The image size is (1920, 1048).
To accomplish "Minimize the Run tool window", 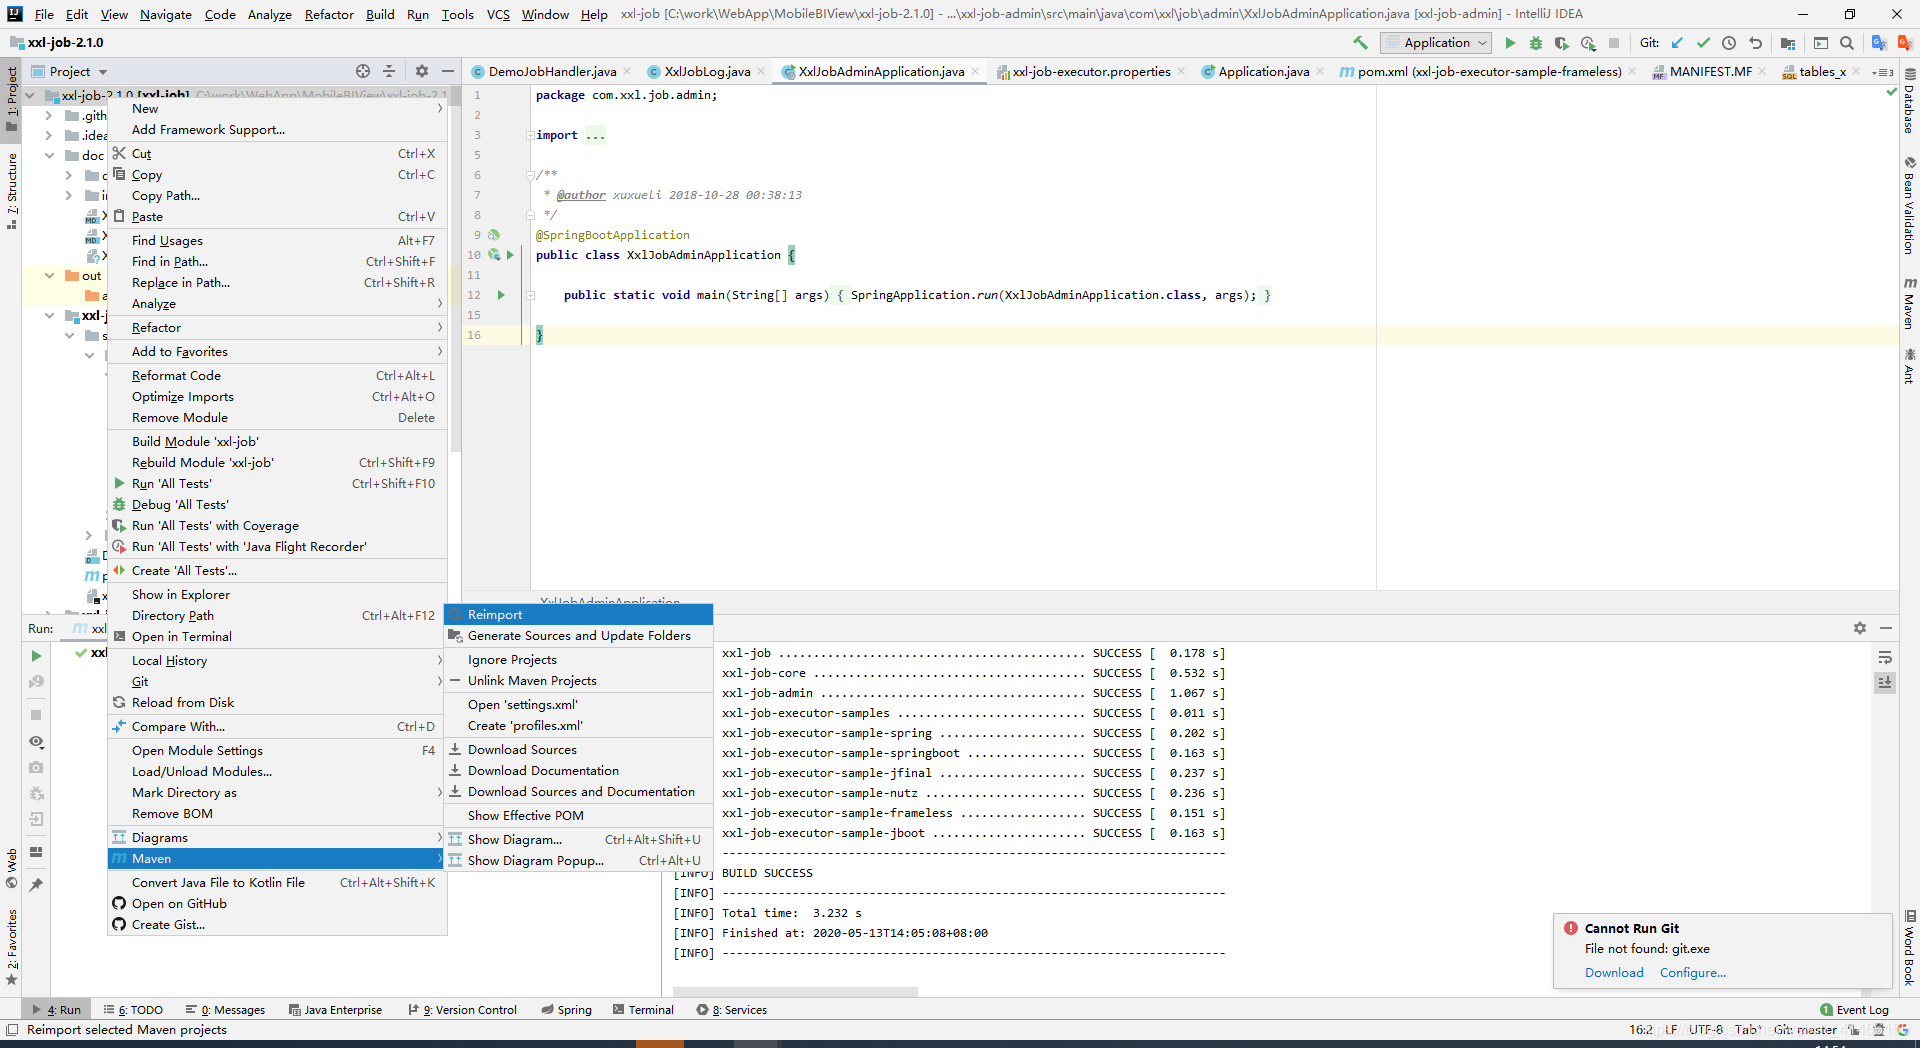I will [x=1886, y=628].
